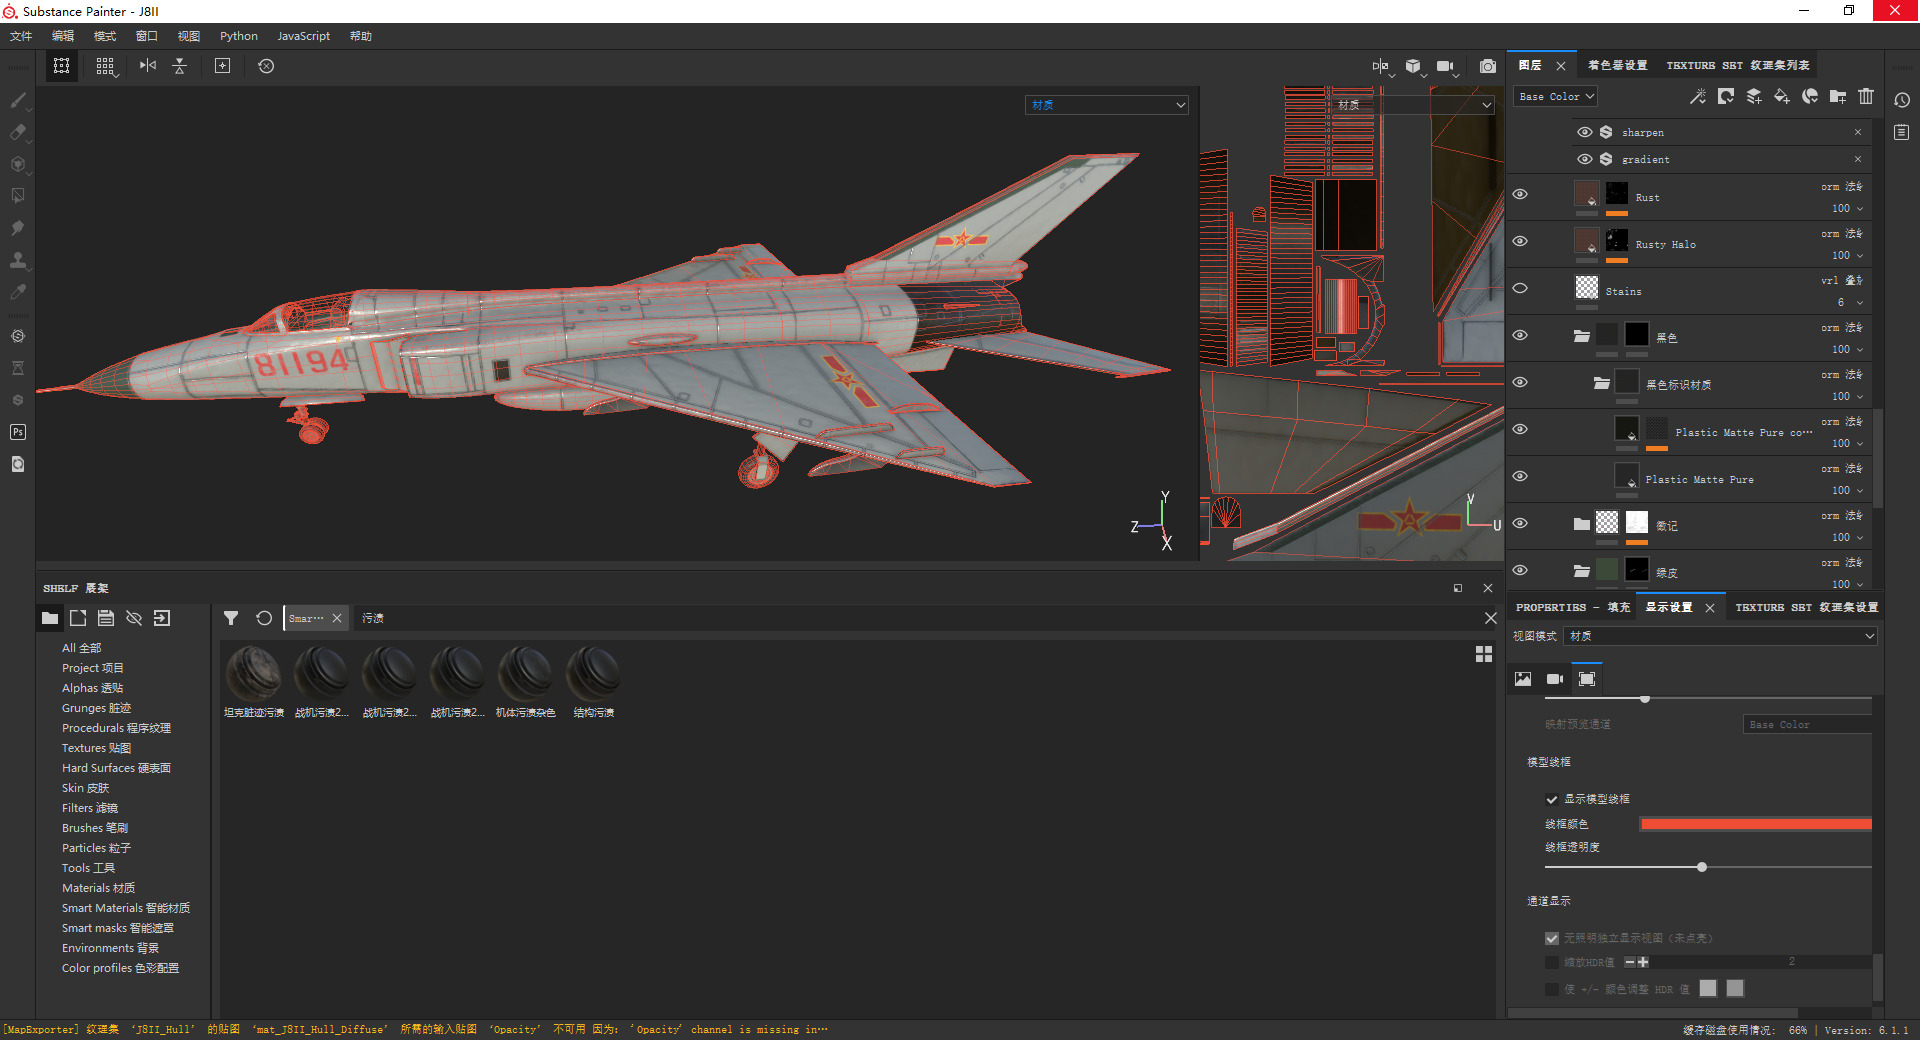Select Smart Materials 智能材质 shelf category
Viewport: 1920px width, 1040px height.
[126, 908]
